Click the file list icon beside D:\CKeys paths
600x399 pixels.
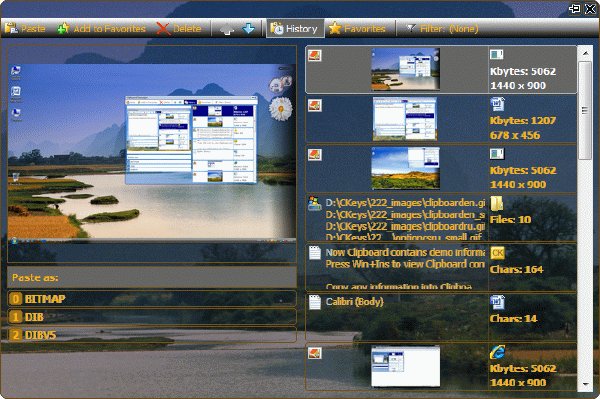[315, 204]
